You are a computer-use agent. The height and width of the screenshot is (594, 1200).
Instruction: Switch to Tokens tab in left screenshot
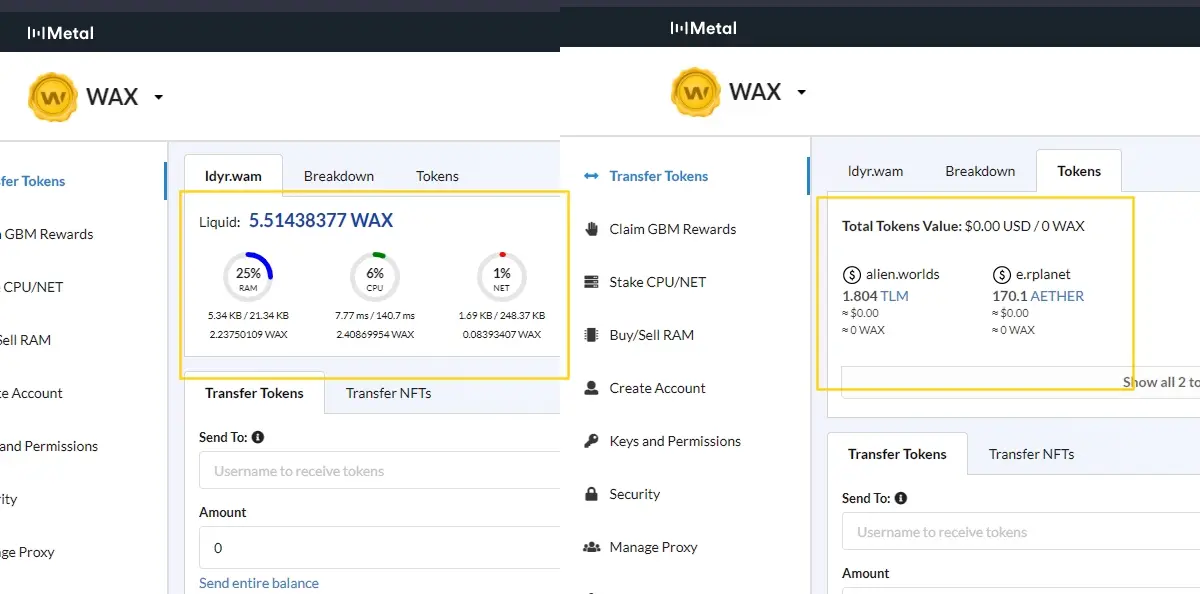[437, 176]
